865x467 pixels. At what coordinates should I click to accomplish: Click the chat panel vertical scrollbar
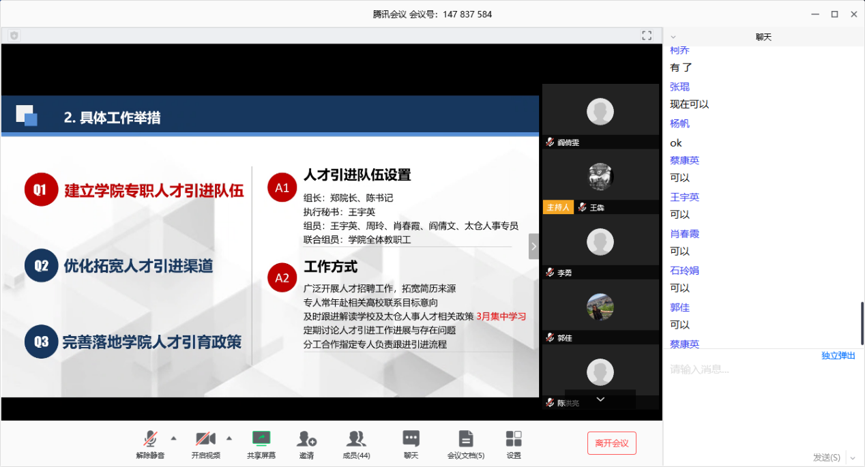861,322
